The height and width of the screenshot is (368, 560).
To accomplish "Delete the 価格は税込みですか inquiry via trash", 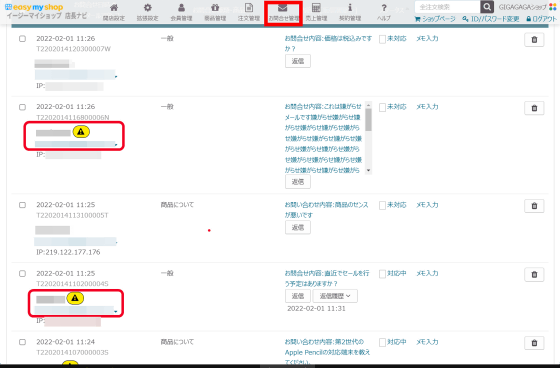I will click(534, 40).
